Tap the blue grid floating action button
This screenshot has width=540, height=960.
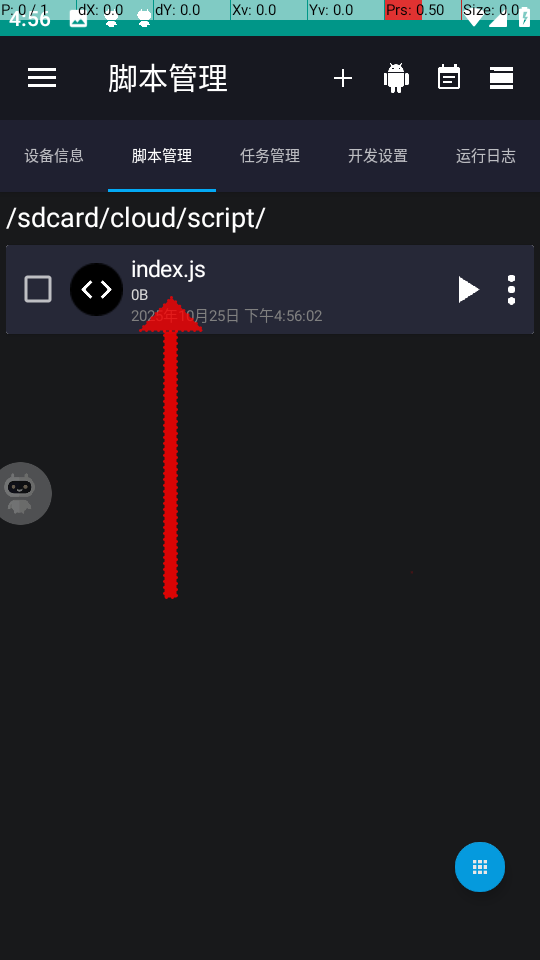point(480,867)
